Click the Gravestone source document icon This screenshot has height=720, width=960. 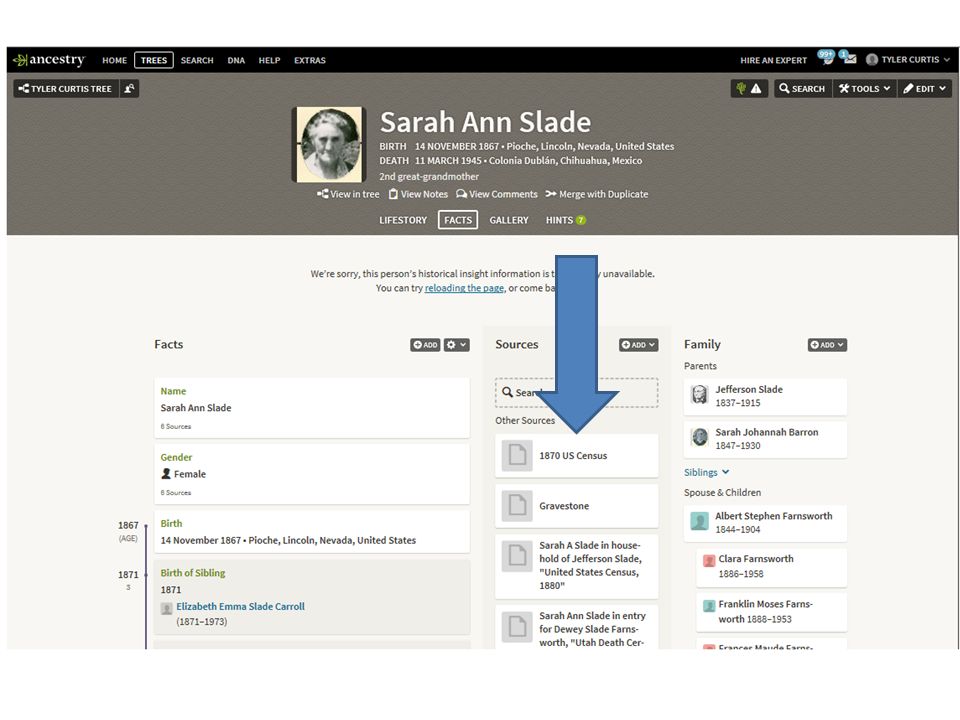[517, 506]
